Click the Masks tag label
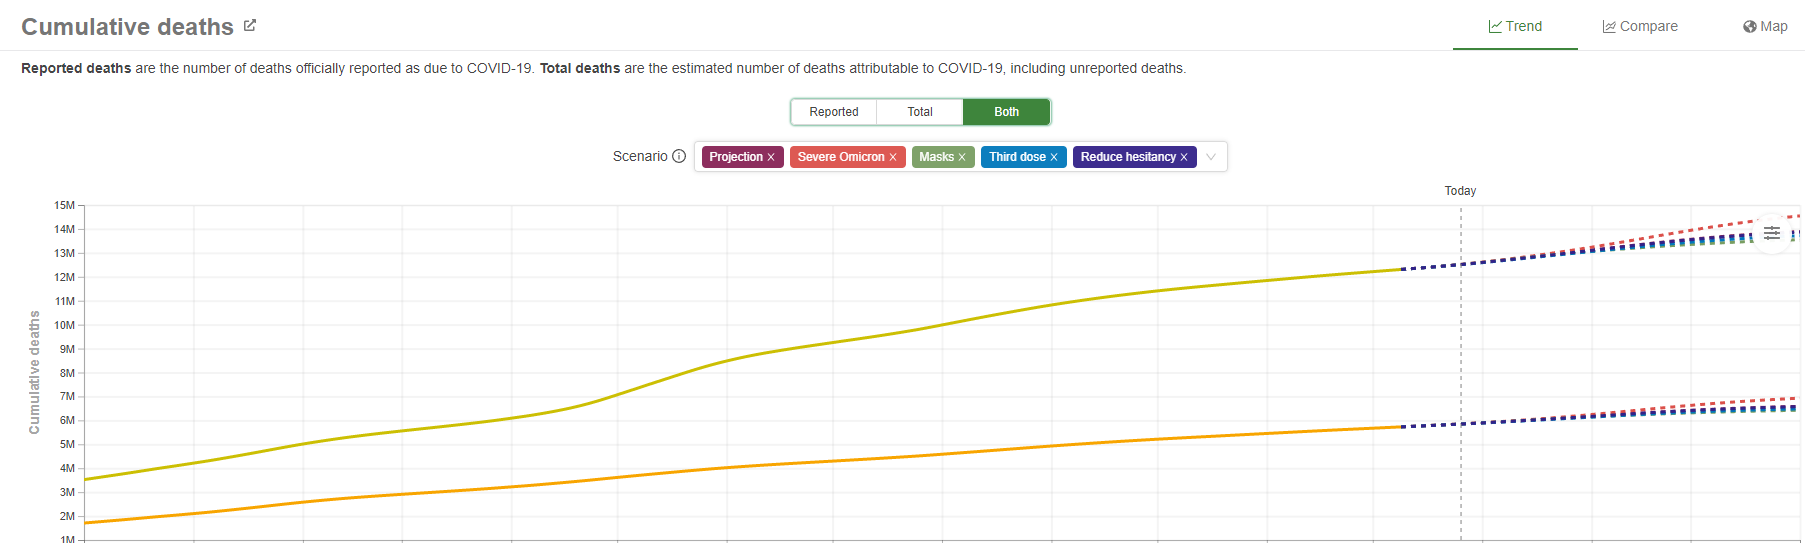 [936, 157]
